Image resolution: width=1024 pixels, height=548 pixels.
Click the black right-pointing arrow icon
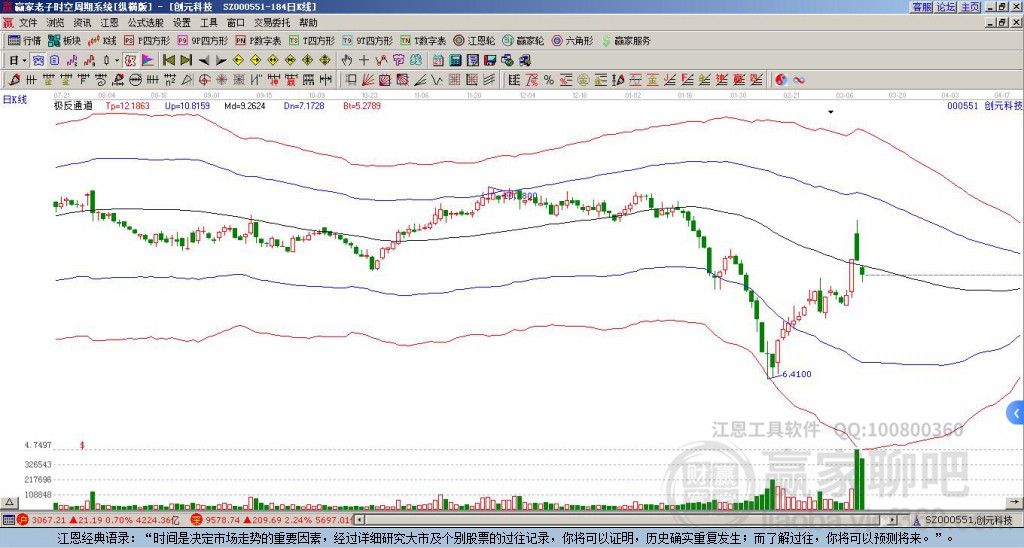221,61
